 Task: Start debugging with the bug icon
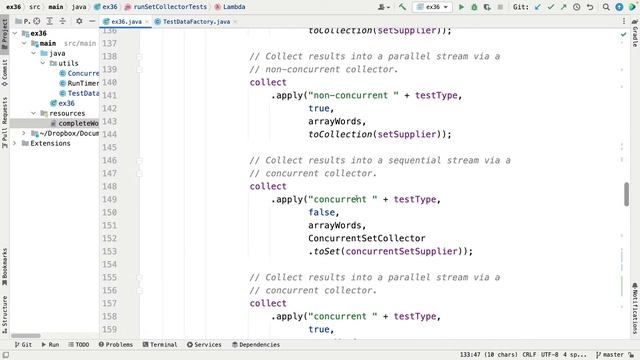click(474, 7)
